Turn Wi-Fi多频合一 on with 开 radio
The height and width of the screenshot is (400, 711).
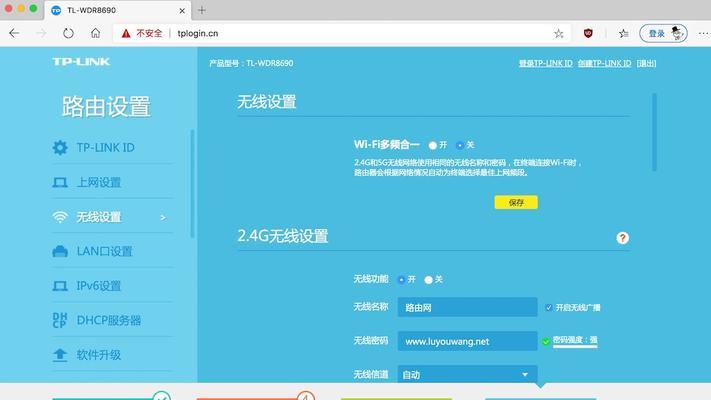[x=433, y=145]
